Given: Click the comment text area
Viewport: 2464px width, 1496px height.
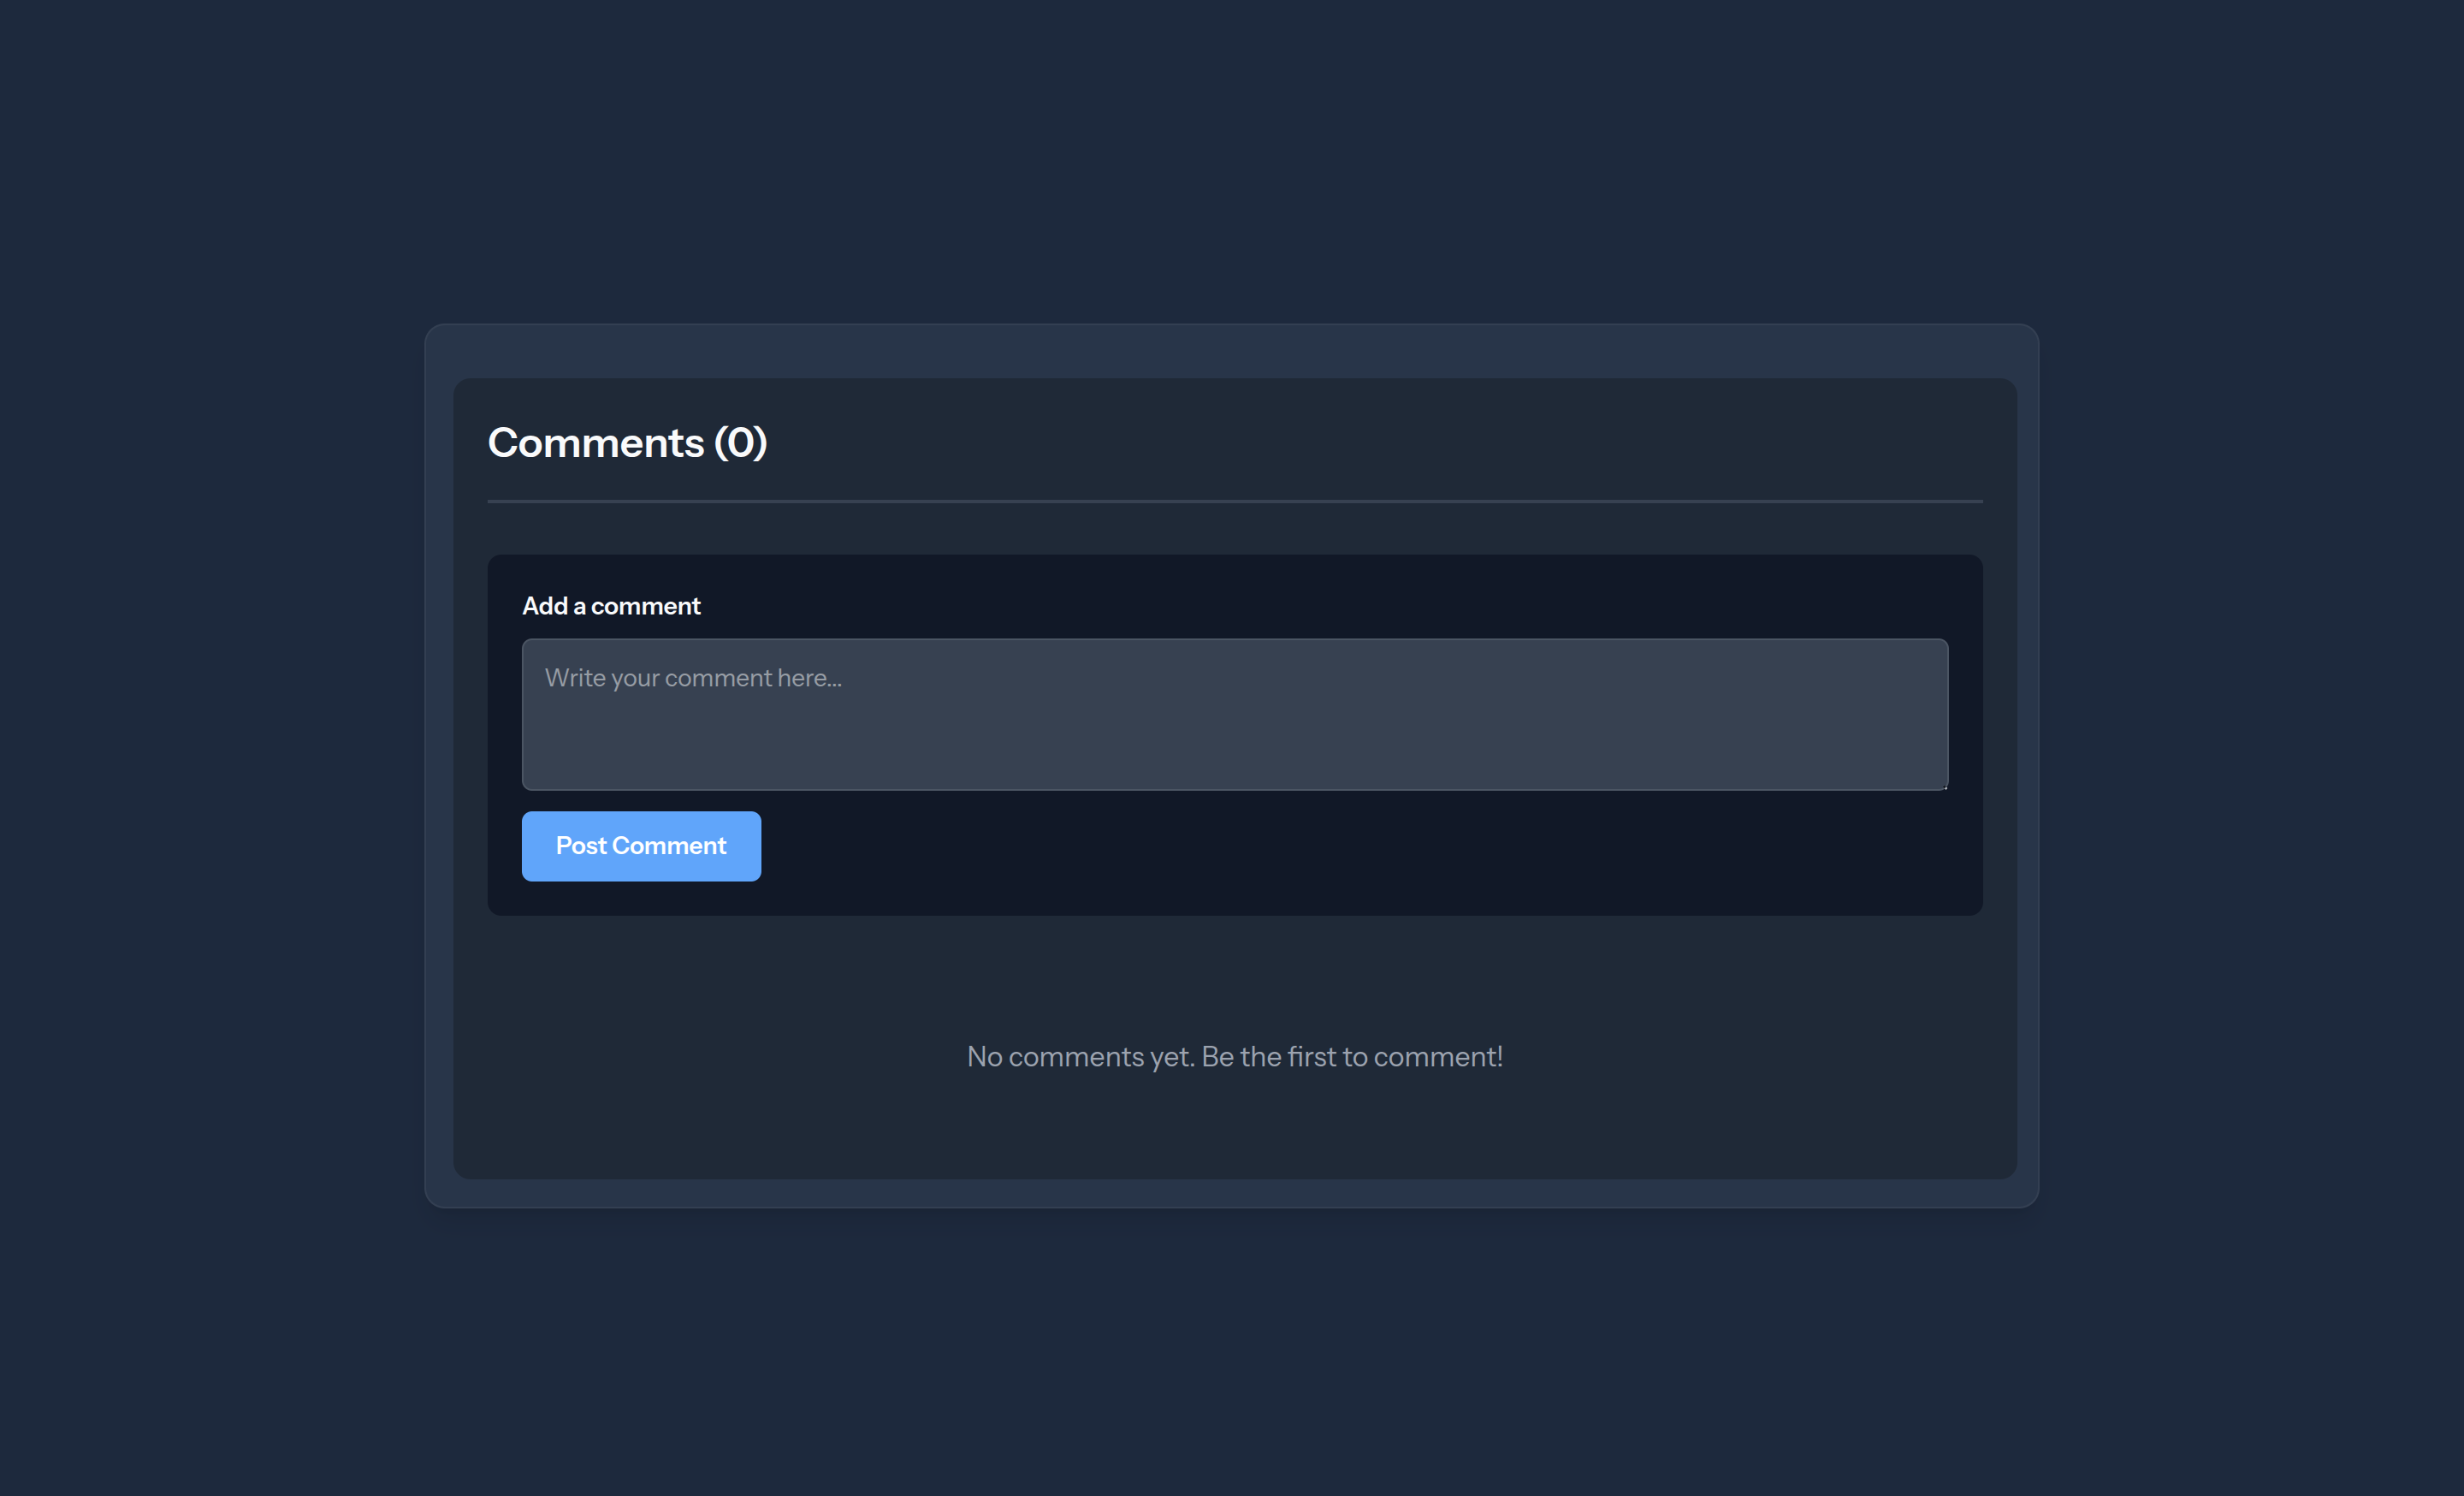Looking at the screenshot, I should point(1232,714).
